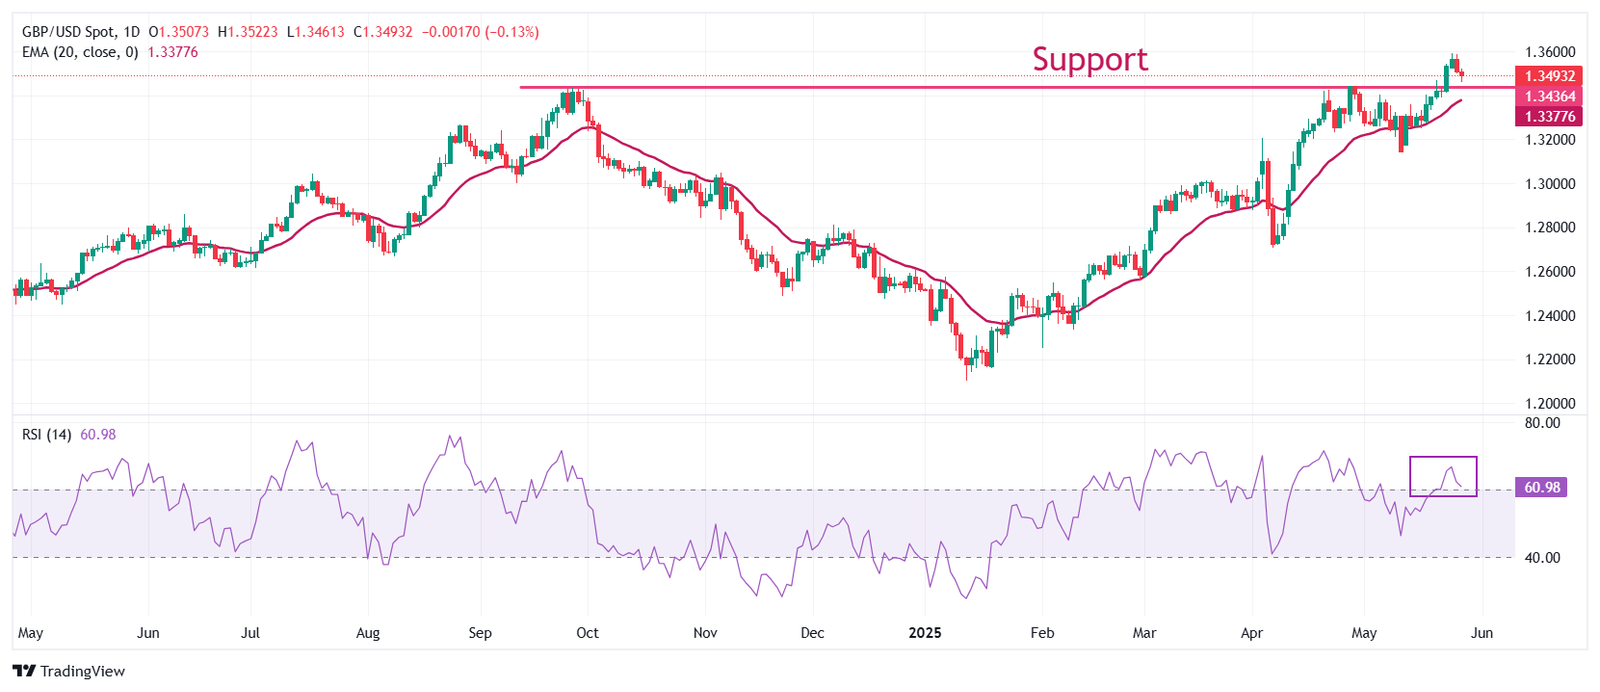Click the TradingView logo icon

click(24, 671)
